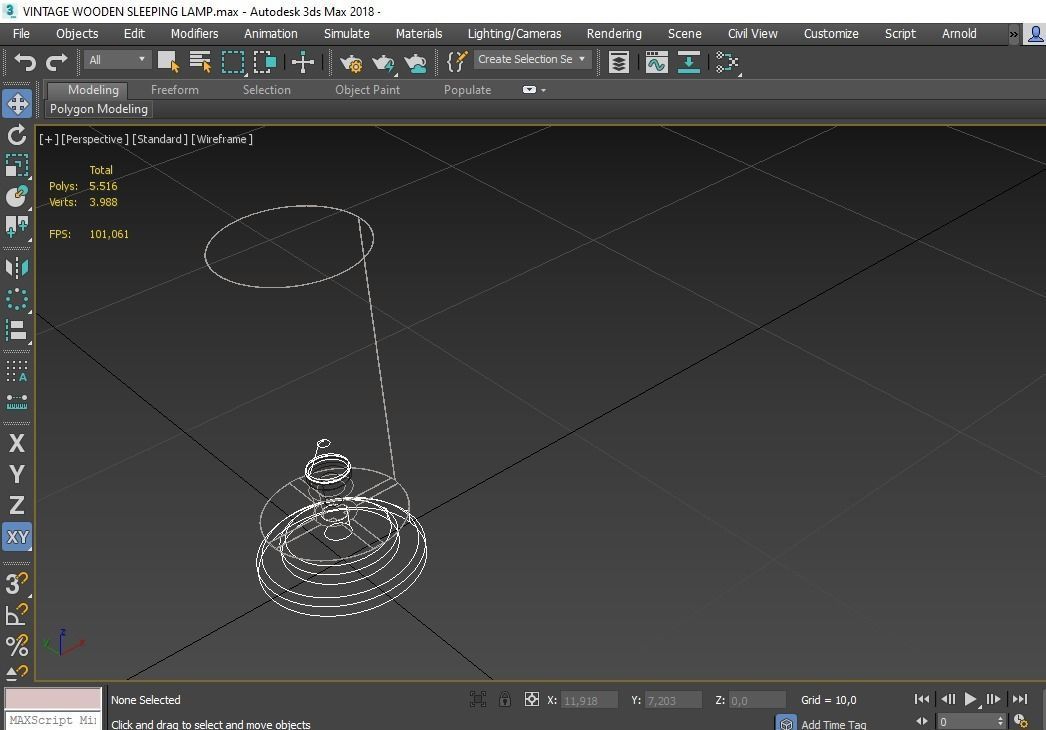Click the user sign-in icon
The image size is (1046, 730).
coord(1035,33)
